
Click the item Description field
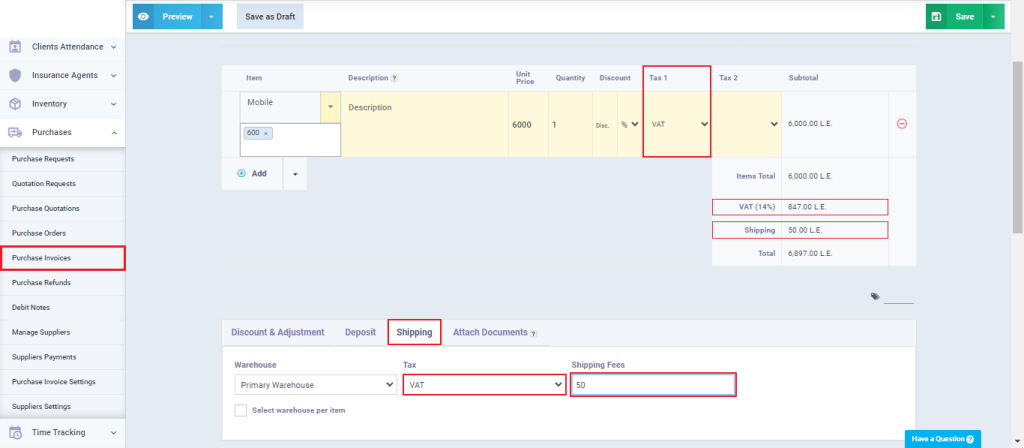click(424, 124)
